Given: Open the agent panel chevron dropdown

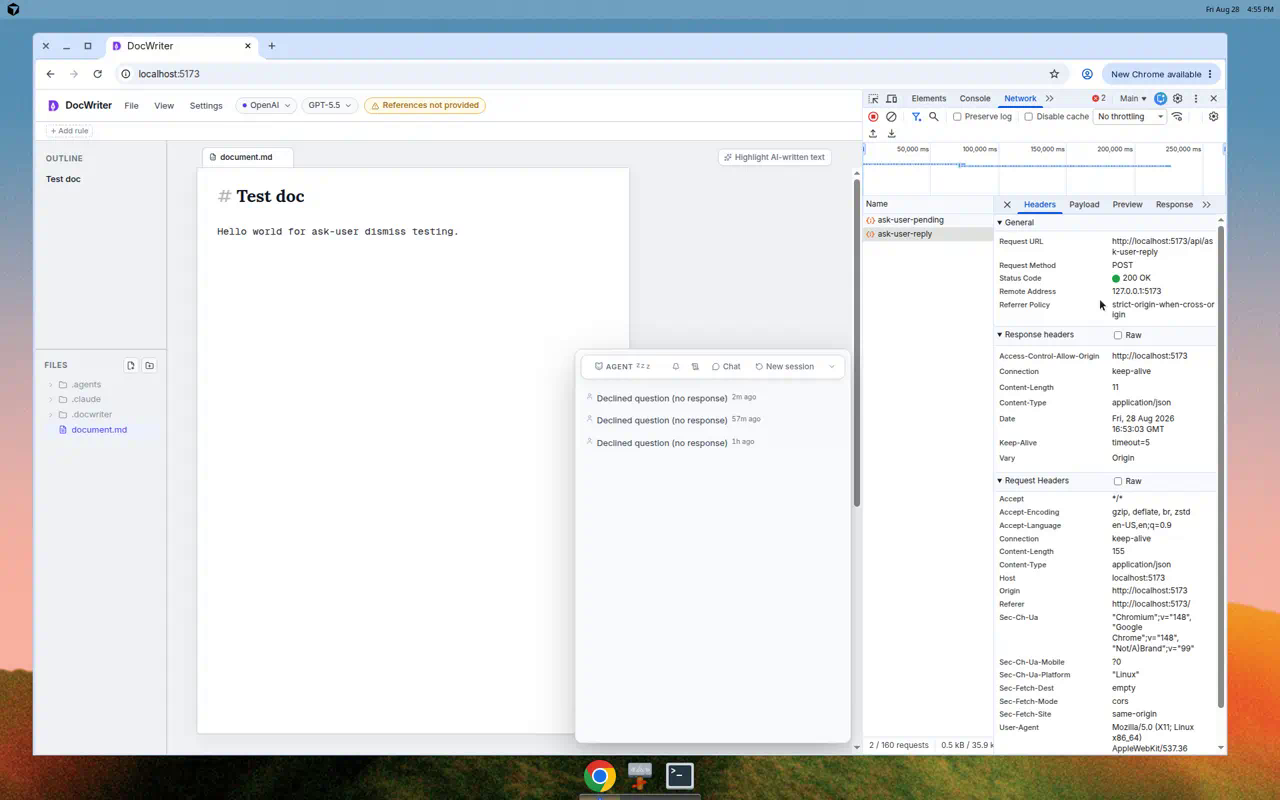Looking at the screenshot, I should point(832,367).
